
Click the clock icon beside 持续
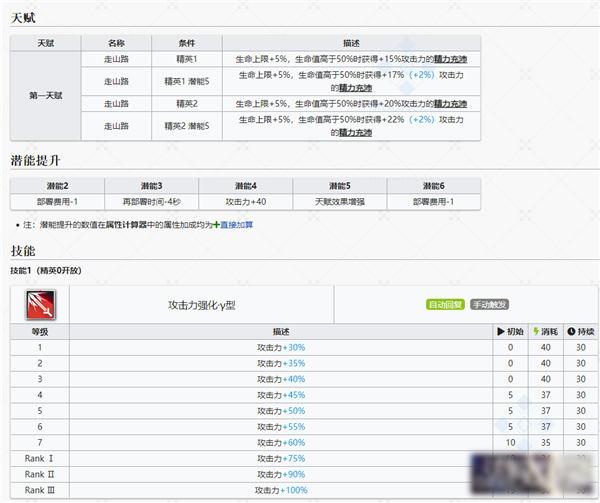coord(571,332)
